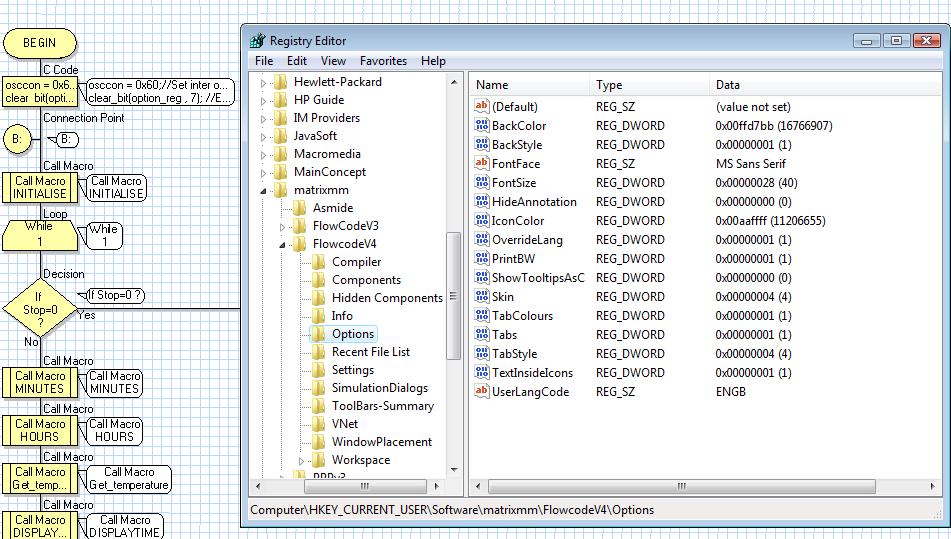Image resolution: width=951 pixels, height=539 pixels.
Task: Click the Type column header
Action: pos(649,85)
